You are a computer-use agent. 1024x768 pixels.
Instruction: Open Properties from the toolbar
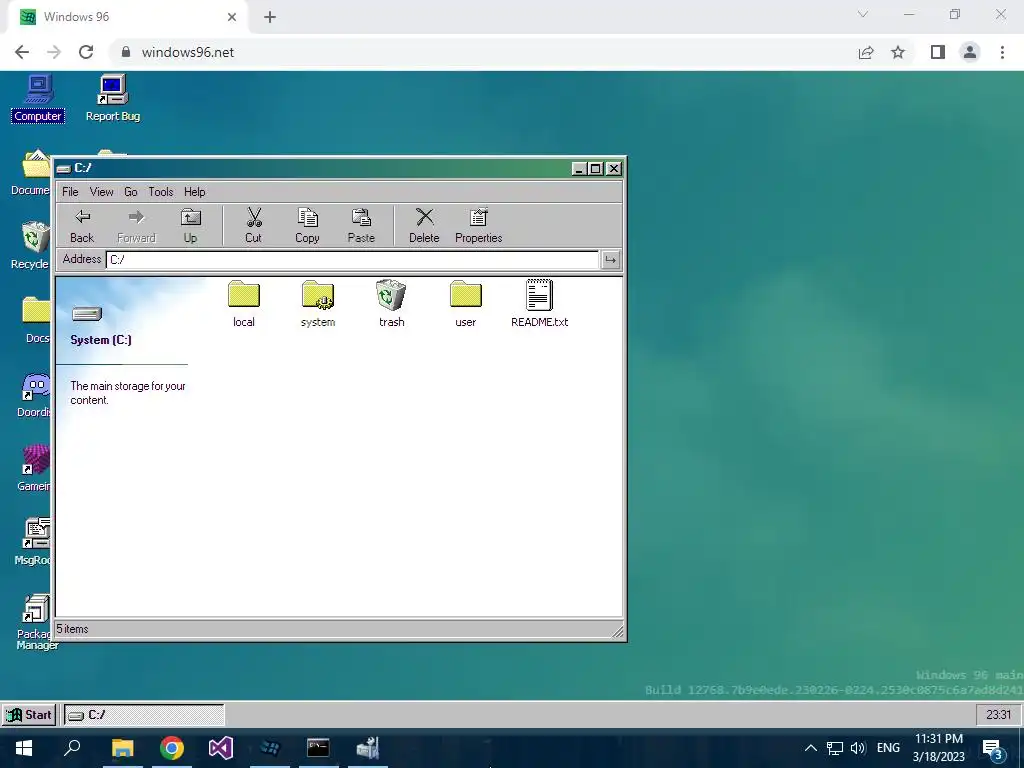pyautogui.click(x=478, y=226)
